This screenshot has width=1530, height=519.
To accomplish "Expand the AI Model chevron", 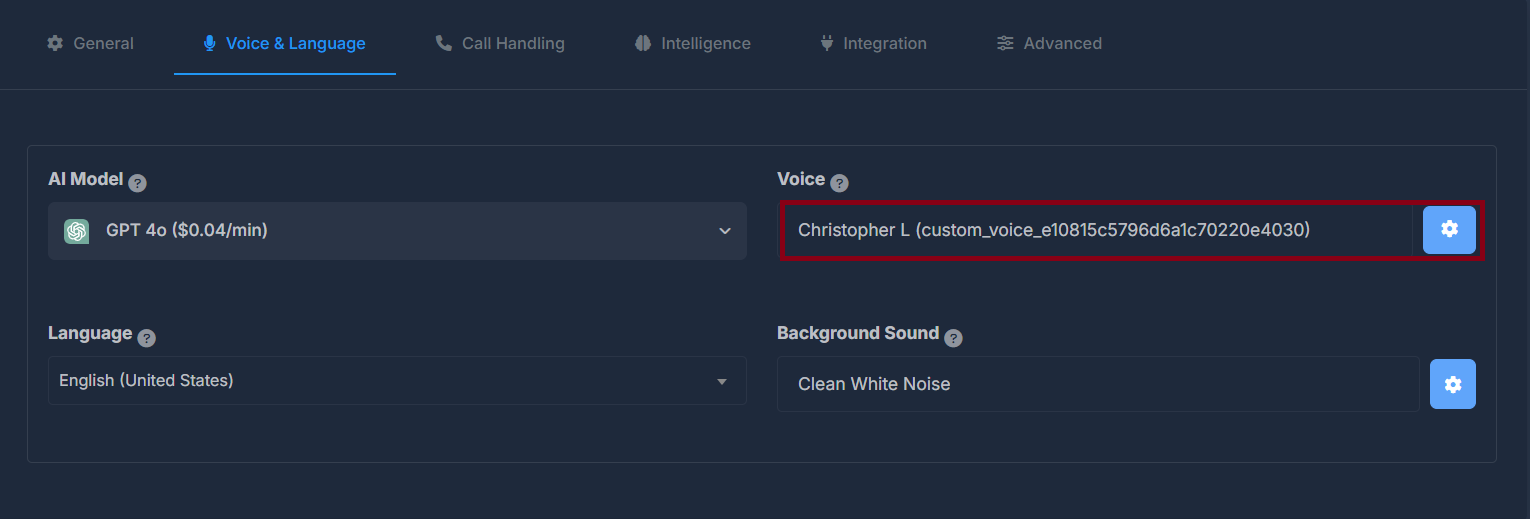I will [x=725, y=231].
